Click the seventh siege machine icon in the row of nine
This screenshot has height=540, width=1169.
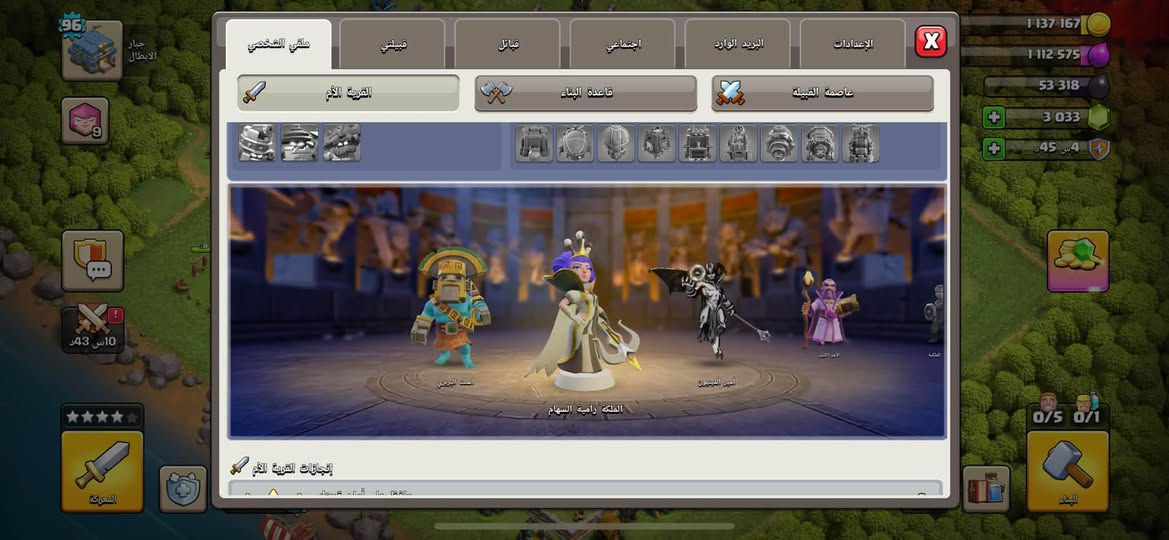click(779, 143)
